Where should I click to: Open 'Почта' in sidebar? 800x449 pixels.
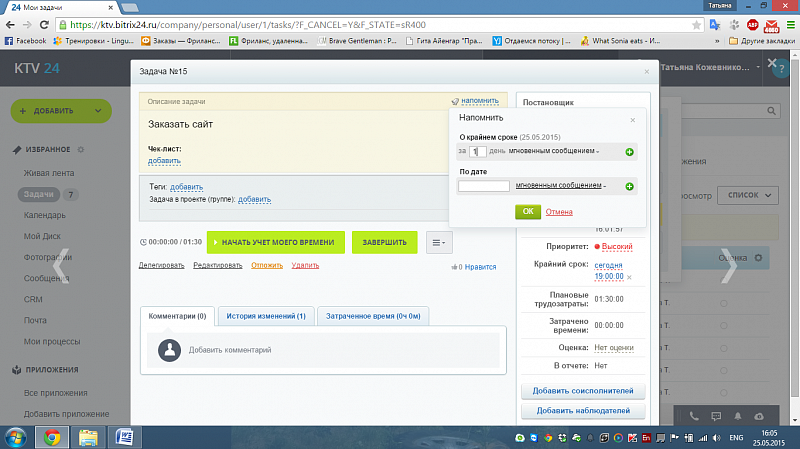[35, 320]
